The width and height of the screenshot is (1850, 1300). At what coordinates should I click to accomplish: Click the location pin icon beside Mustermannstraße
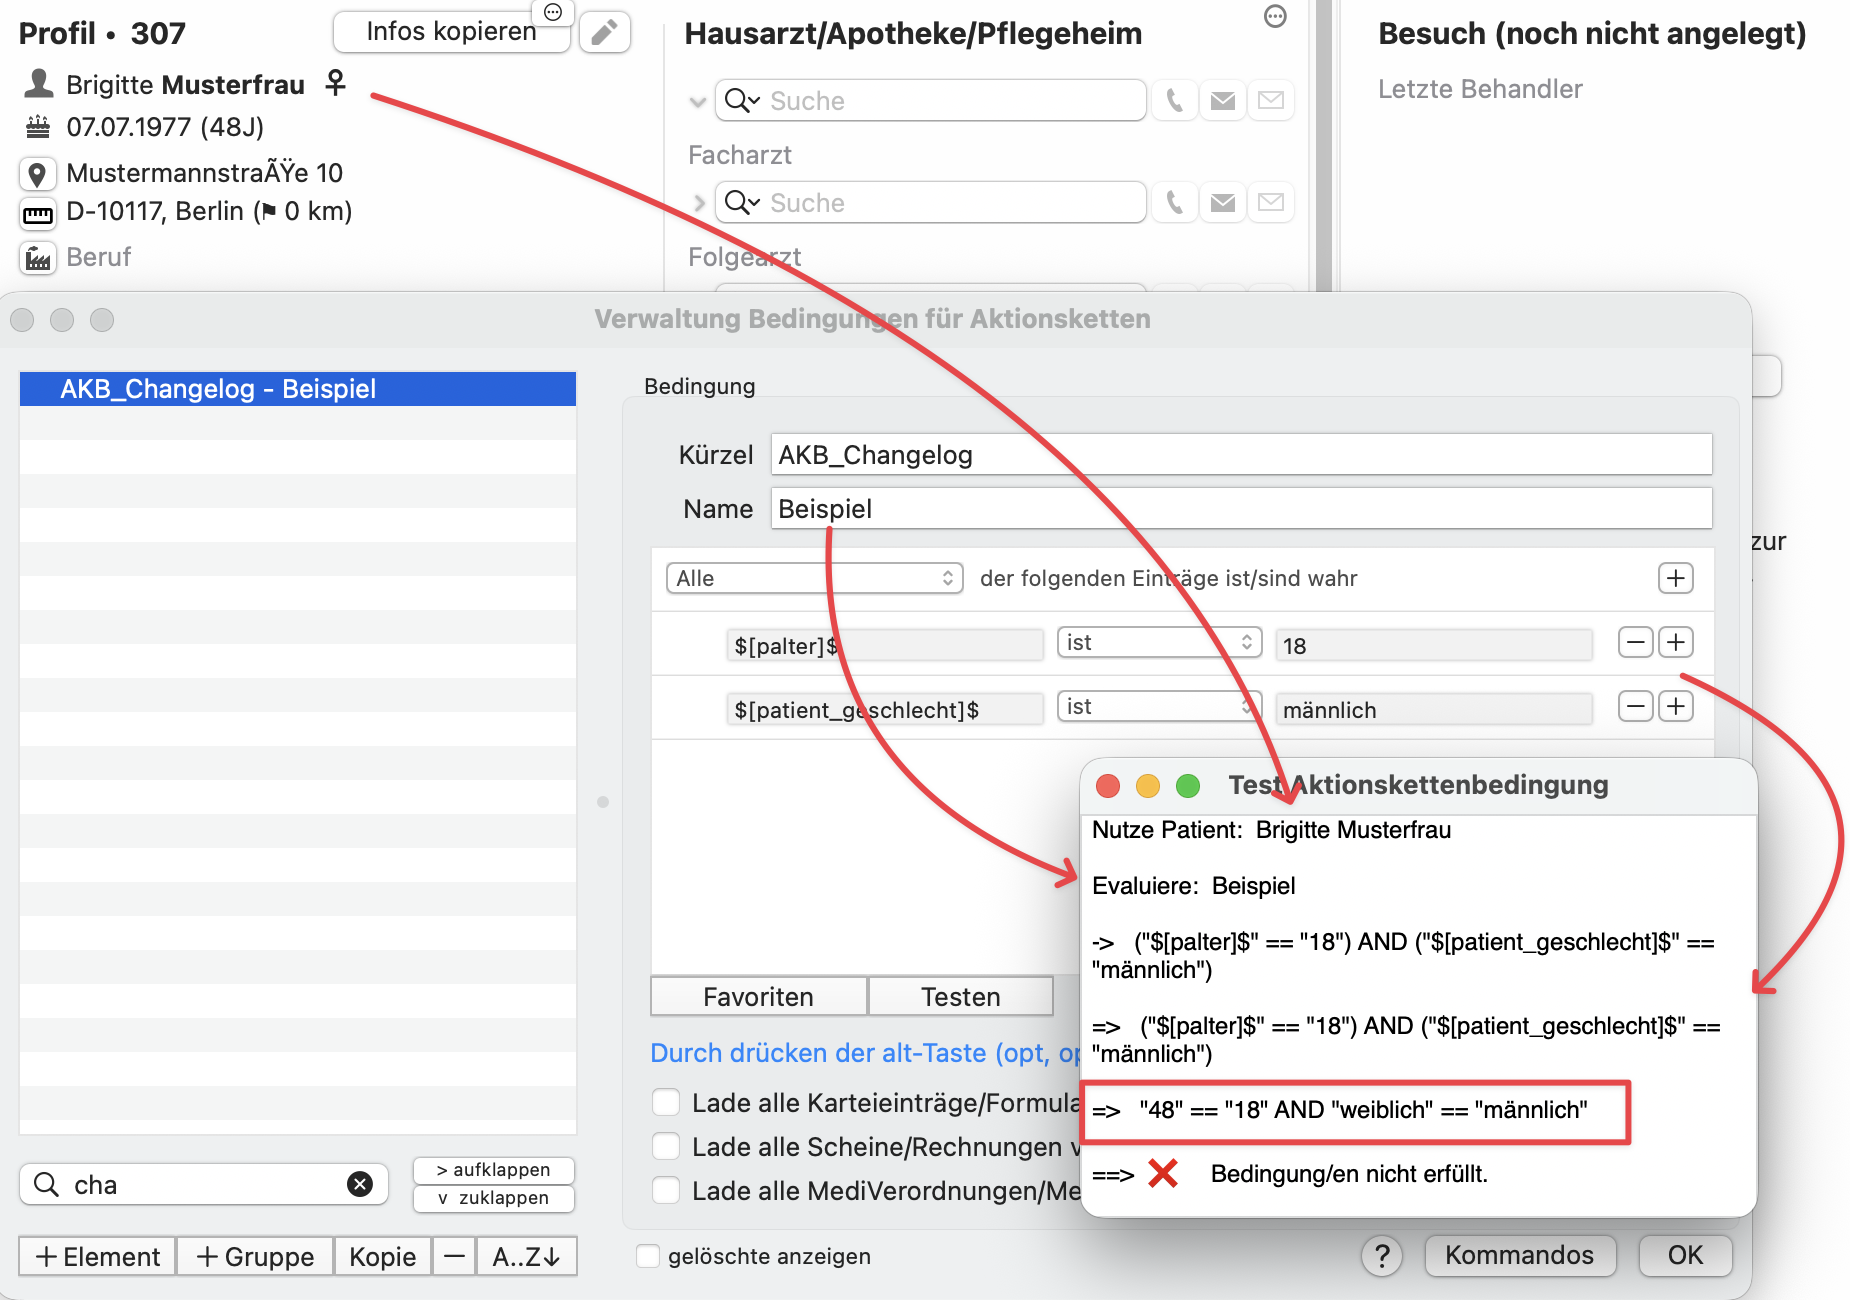[x=36, y=172]
